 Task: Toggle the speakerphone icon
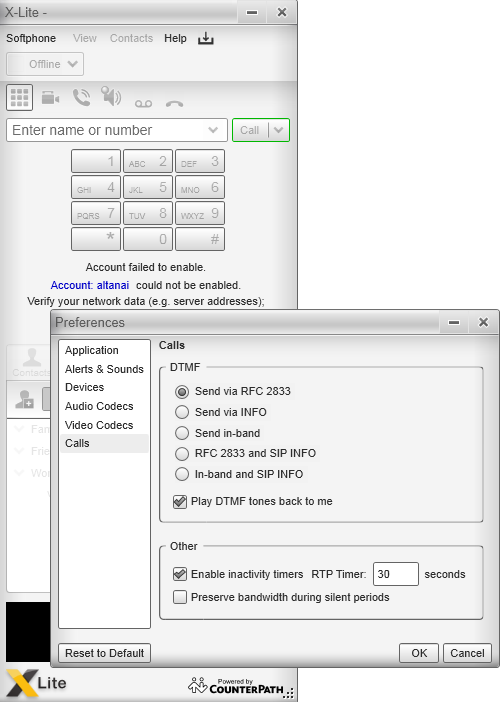(x=111, y=96)
